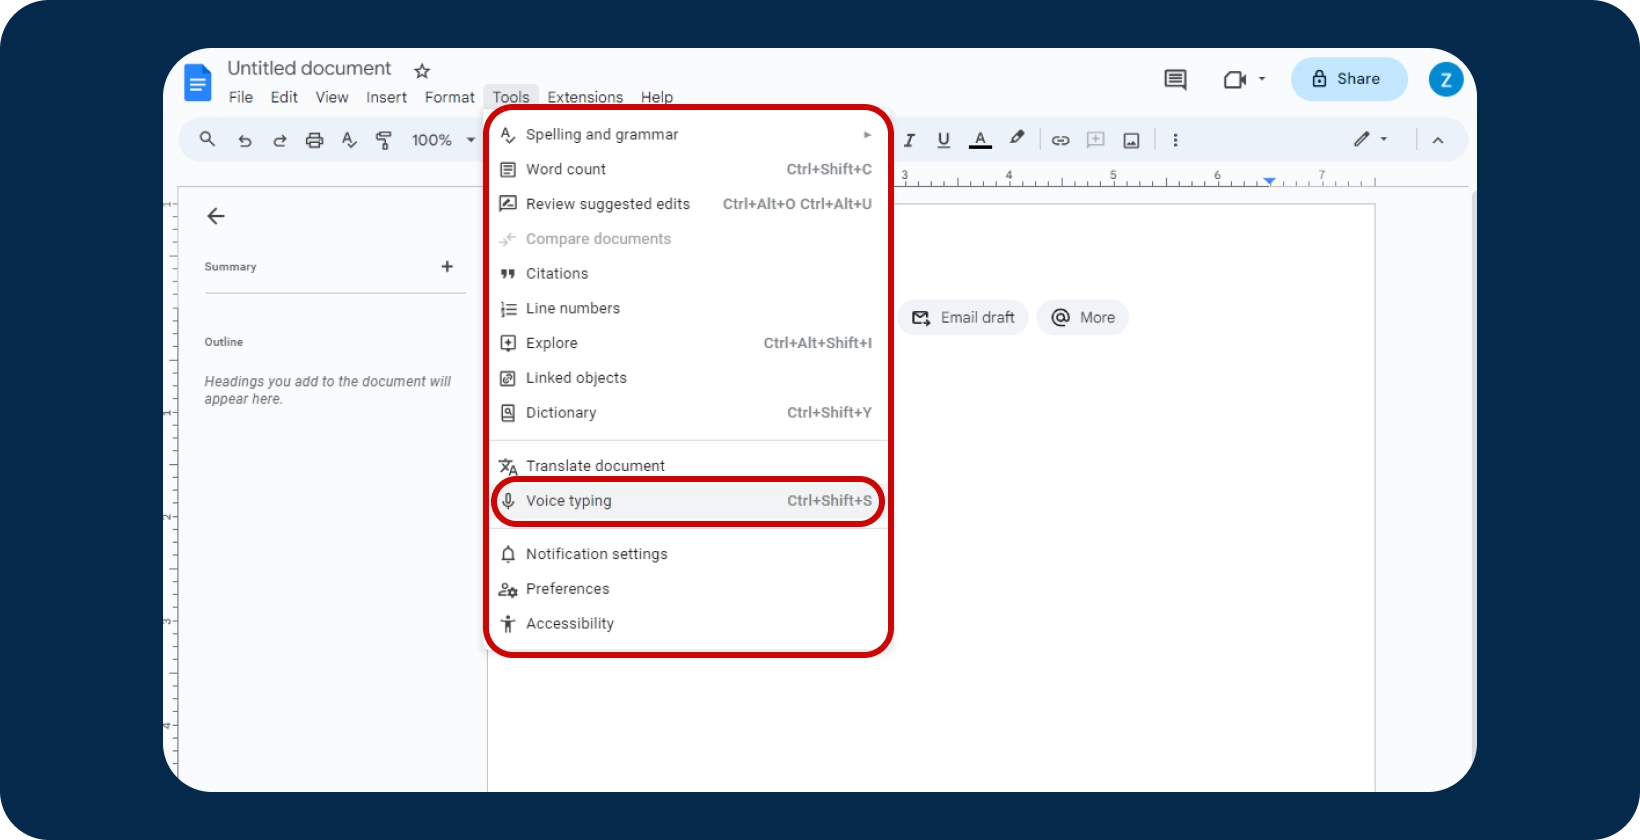
Task: Click the Email draft chip
Action: pos(963,317)
